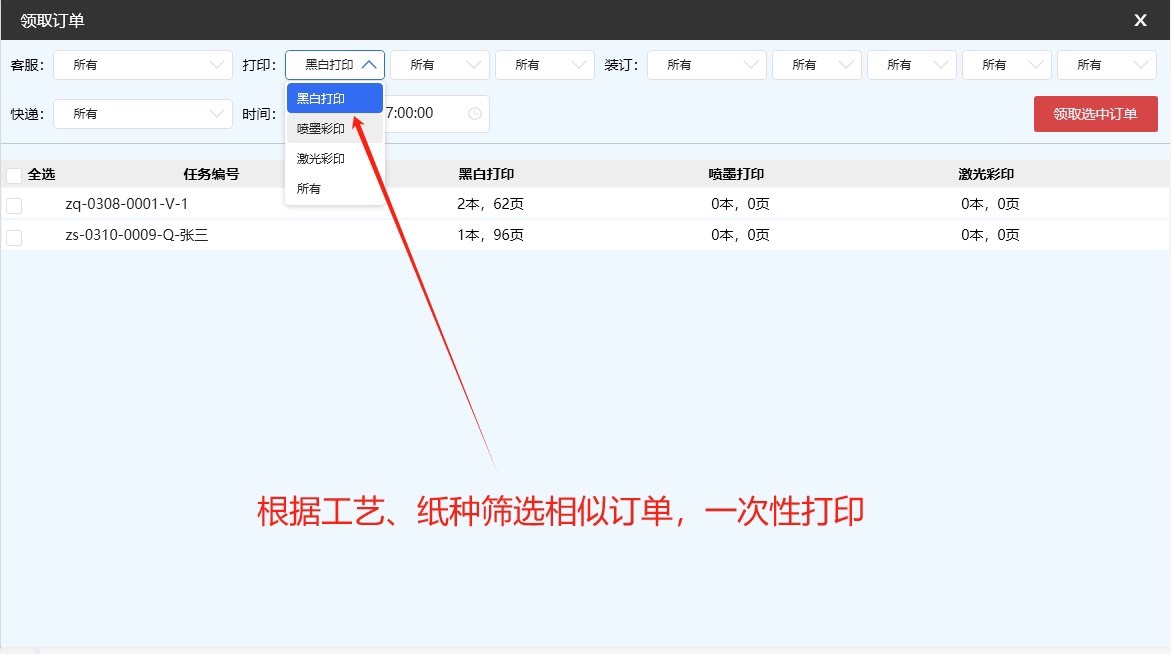Viewport: 1171px width, 654px height.
Task: Select the zs-0310-0009-Q-张三 order checkbox
Action: coord(14,237)
